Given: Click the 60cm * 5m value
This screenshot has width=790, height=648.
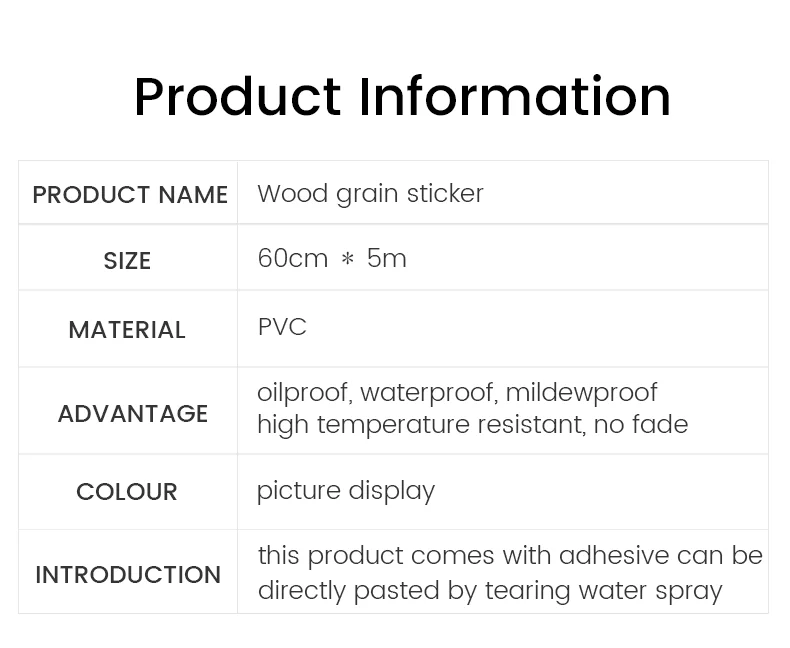Looking at the screenshot, I should tap(332, 258).
